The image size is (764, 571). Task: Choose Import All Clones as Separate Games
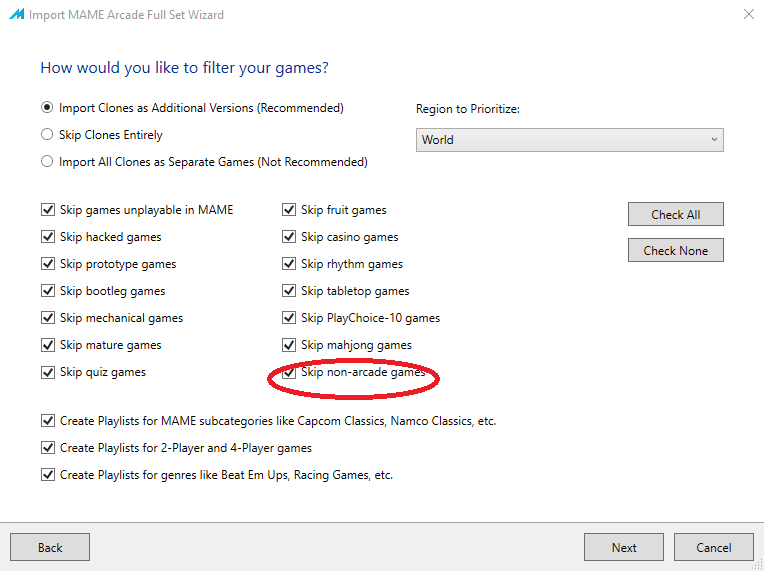[47, 161]
